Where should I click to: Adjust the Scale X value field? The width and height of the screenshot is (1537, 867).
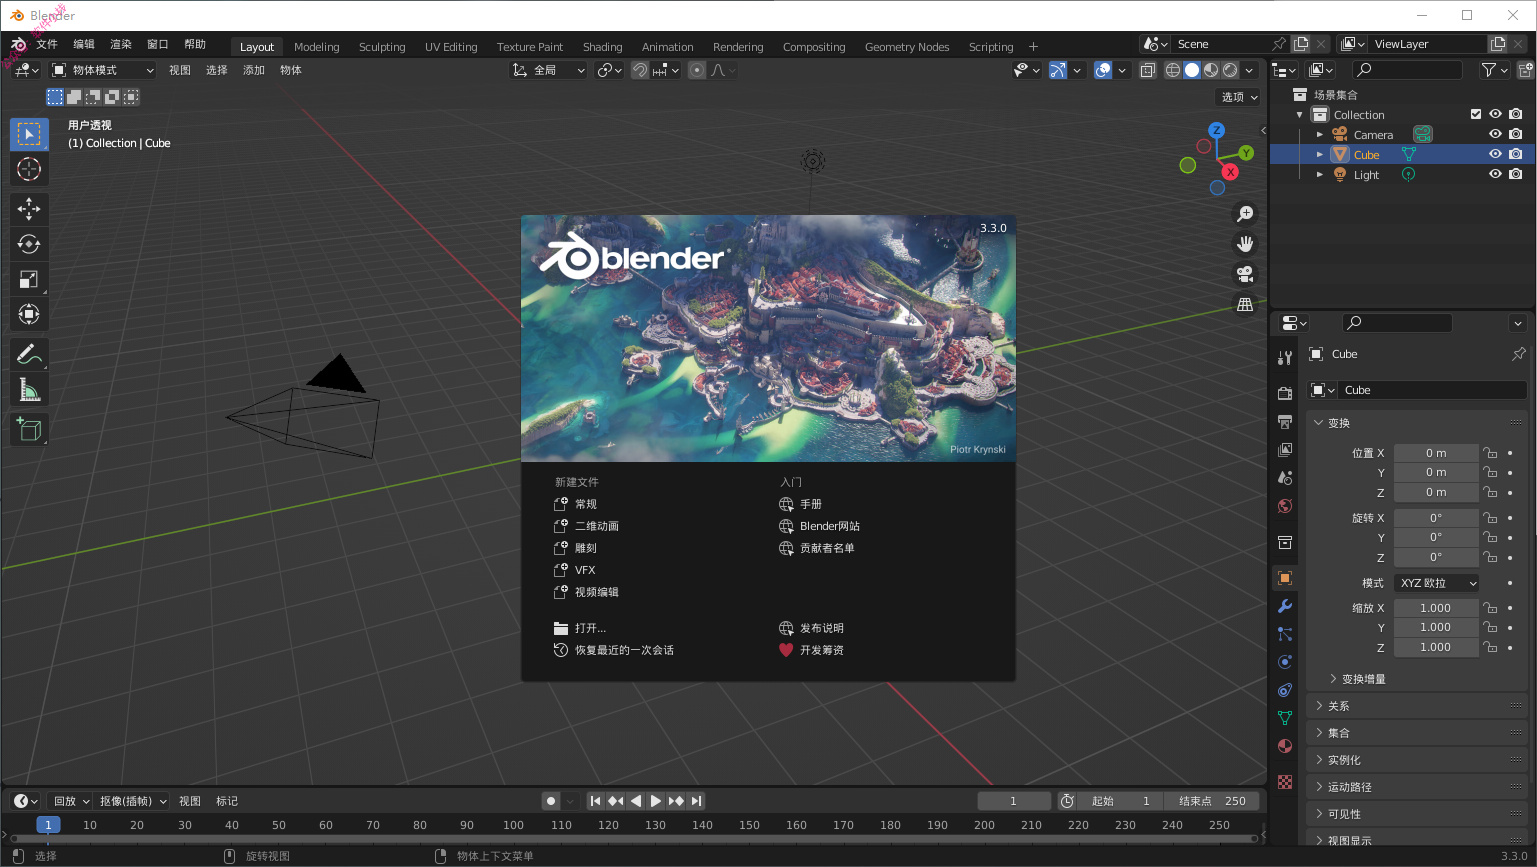1436,608
